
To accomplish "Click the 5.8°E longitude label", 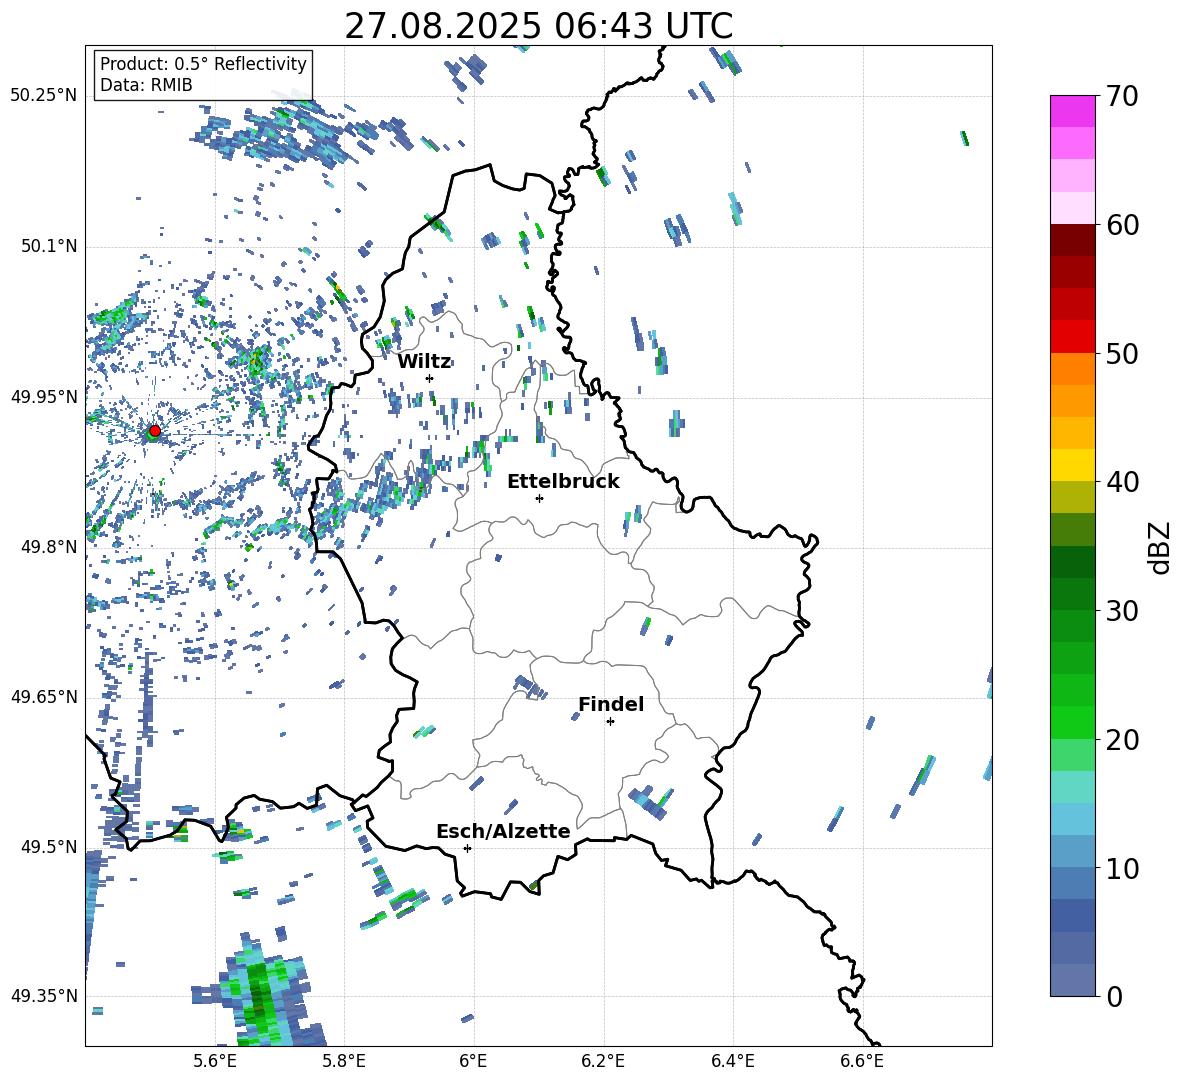I will click(x=344, y=1061).
